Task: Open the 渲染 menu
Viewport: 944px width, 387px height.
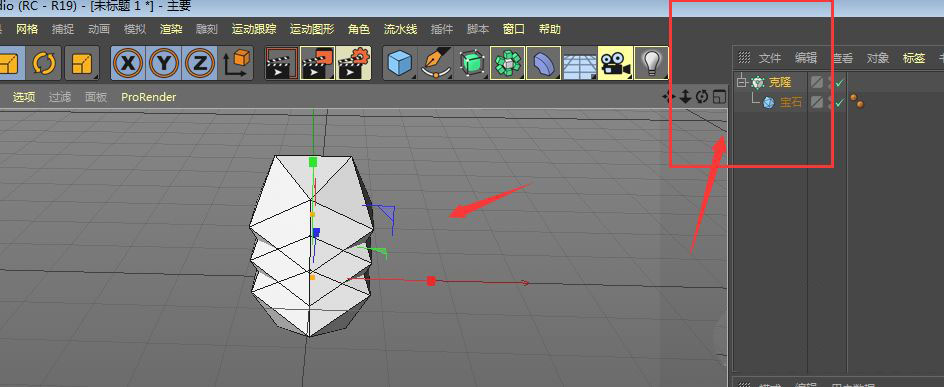Action: (171, 29)
